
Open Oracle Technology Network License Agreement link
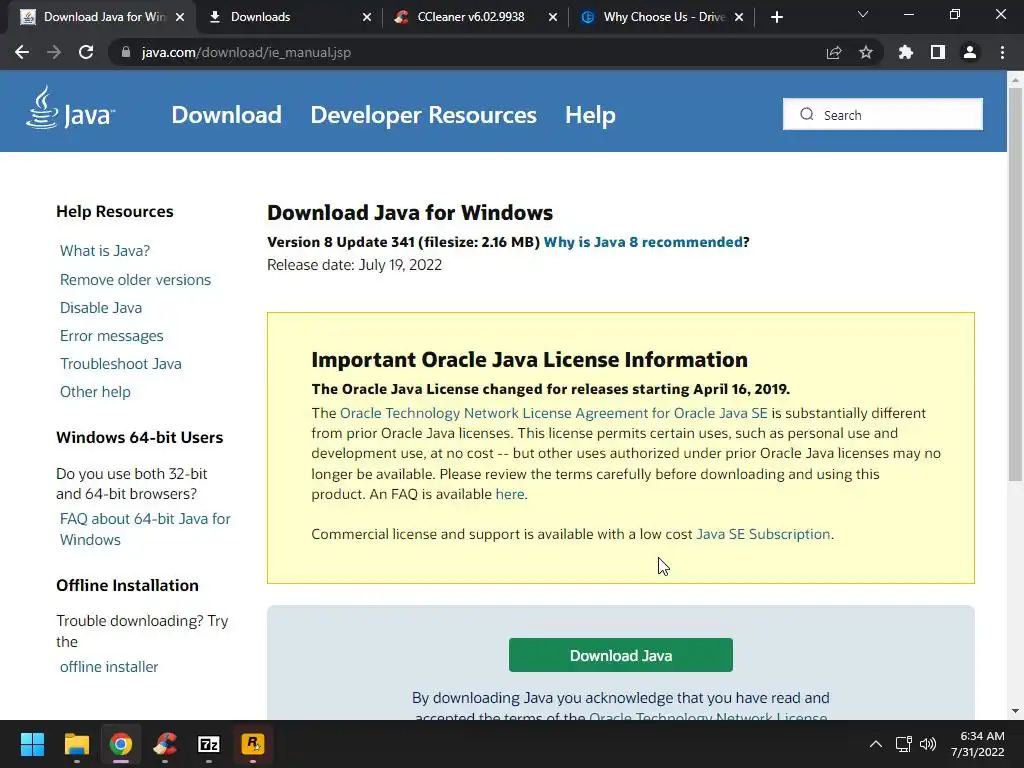[554, 413]
